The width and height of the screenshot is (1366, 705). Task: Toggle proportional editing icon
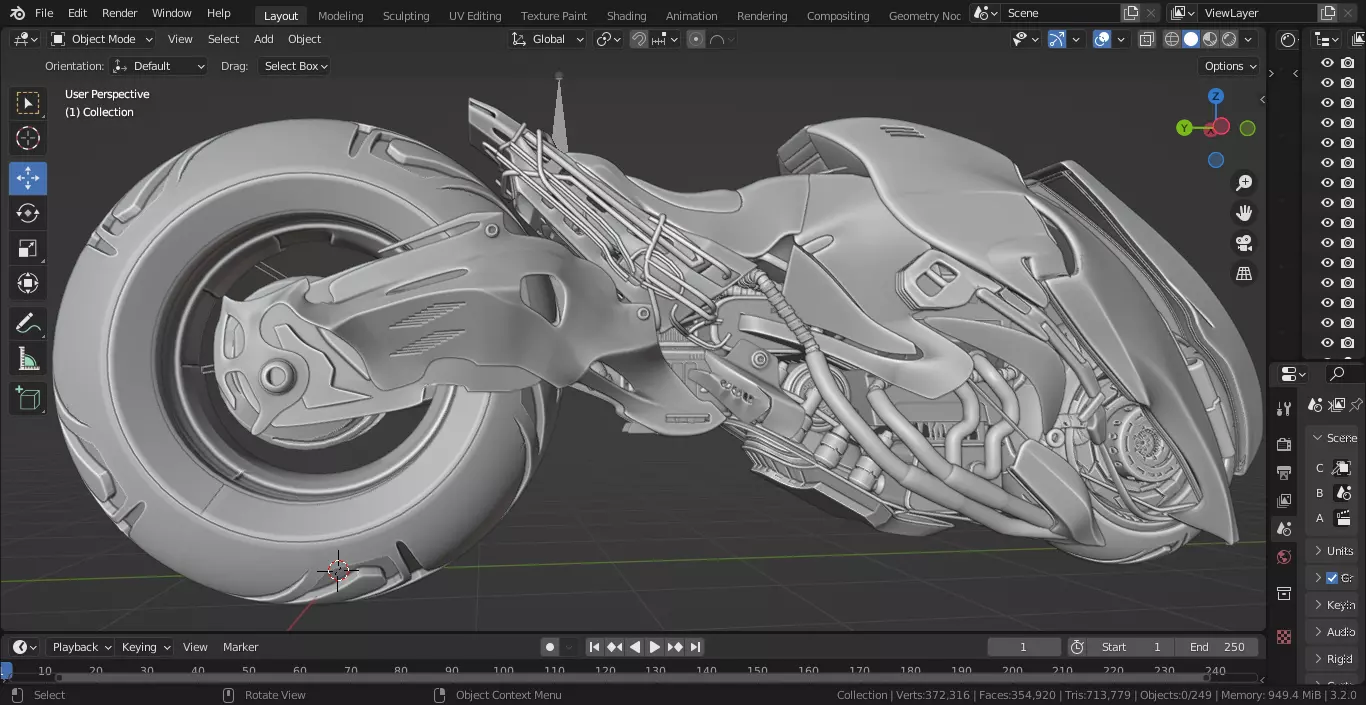pos(696,39)
